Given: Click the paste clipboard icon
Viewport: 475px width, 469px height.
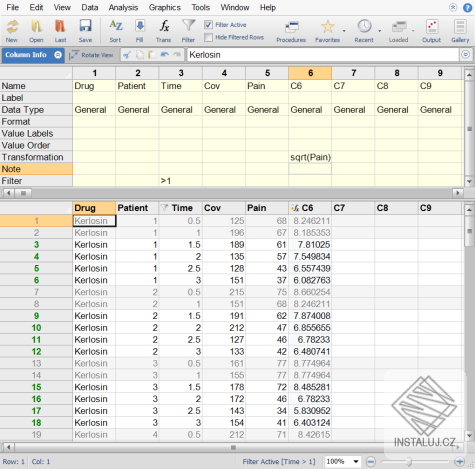Looking at the screenshot, I should tap(152, 55).
